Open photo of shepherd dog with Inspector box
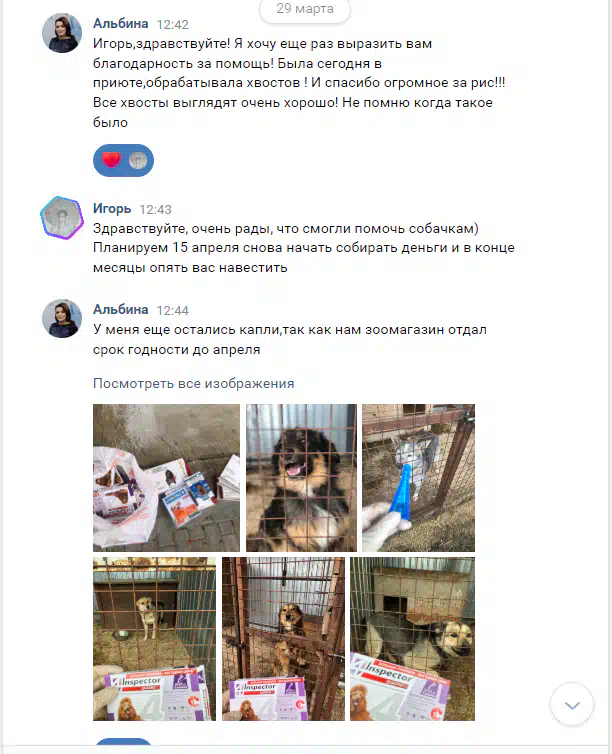 pyautogui.click(x=412, y=639)
